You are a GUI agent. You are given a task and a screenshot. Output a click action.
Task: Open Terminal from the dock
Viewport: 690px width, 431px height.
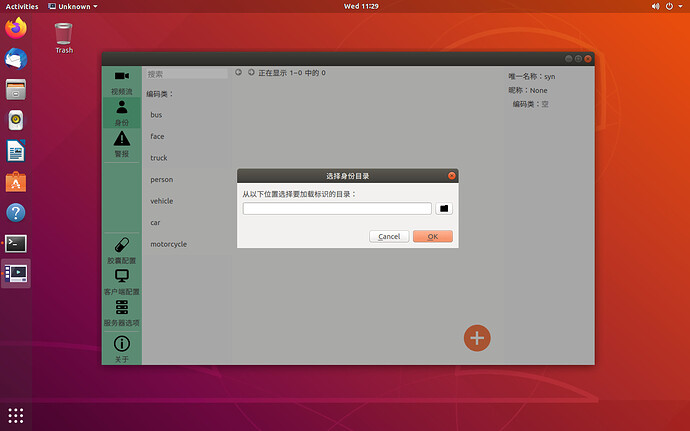(x=16, y=243)
